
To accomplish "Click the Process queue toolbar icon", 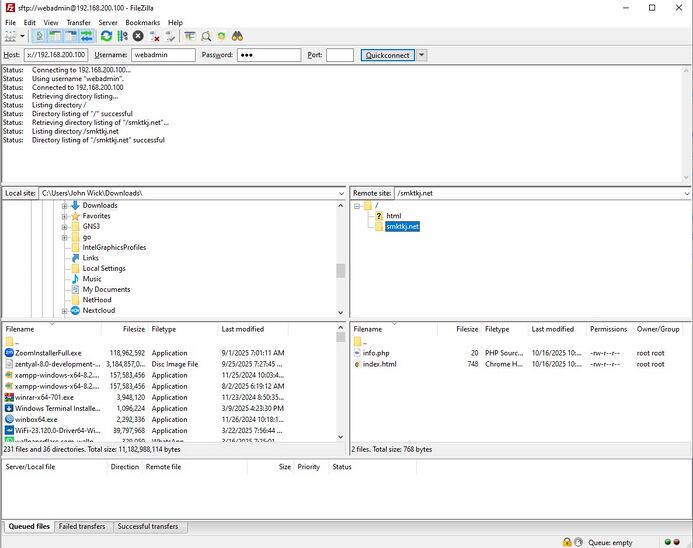I will (x=122, y=36).
